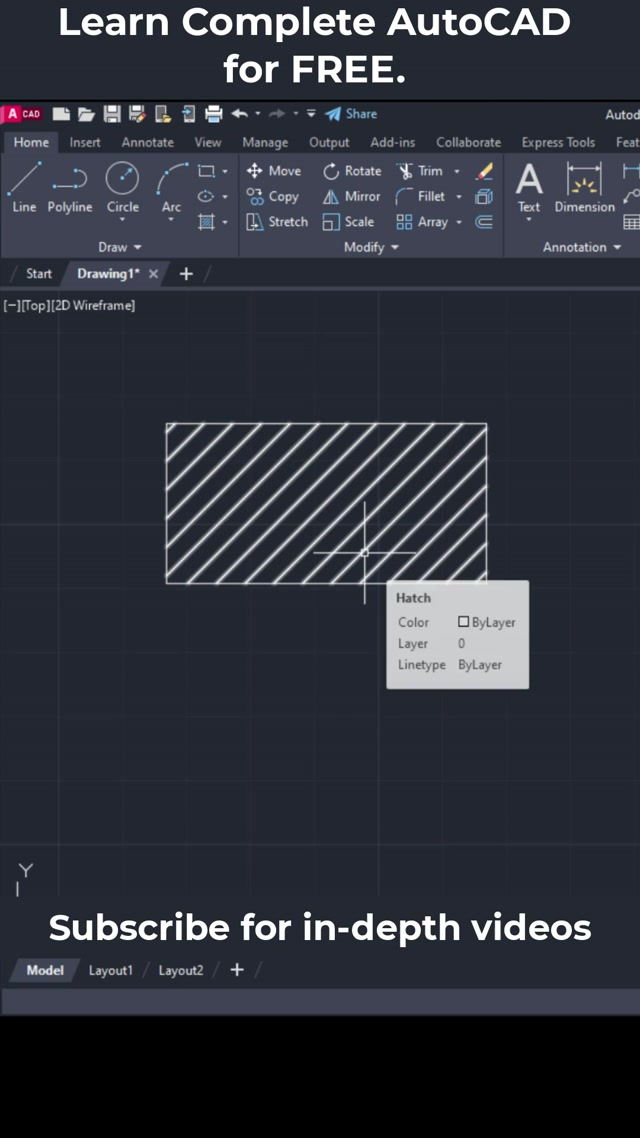Close the Drawing1 file tab

pyautogui.click(x=153, y=274)
